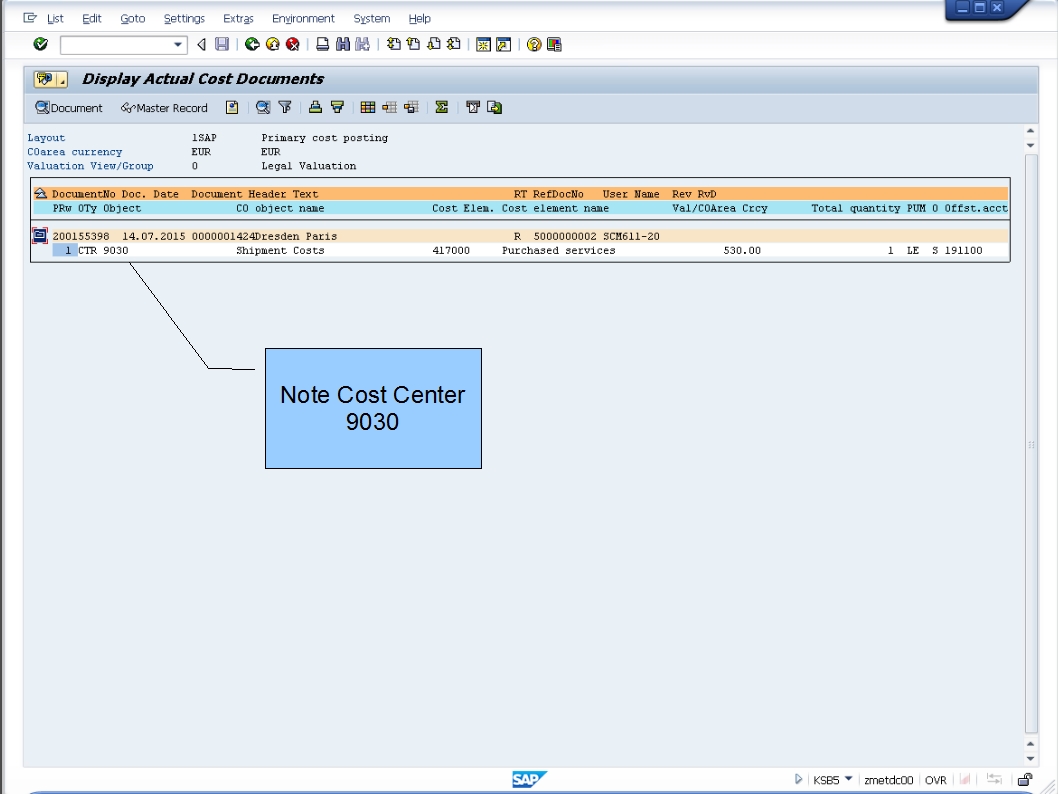Go to last page icon

click(454, 45)
